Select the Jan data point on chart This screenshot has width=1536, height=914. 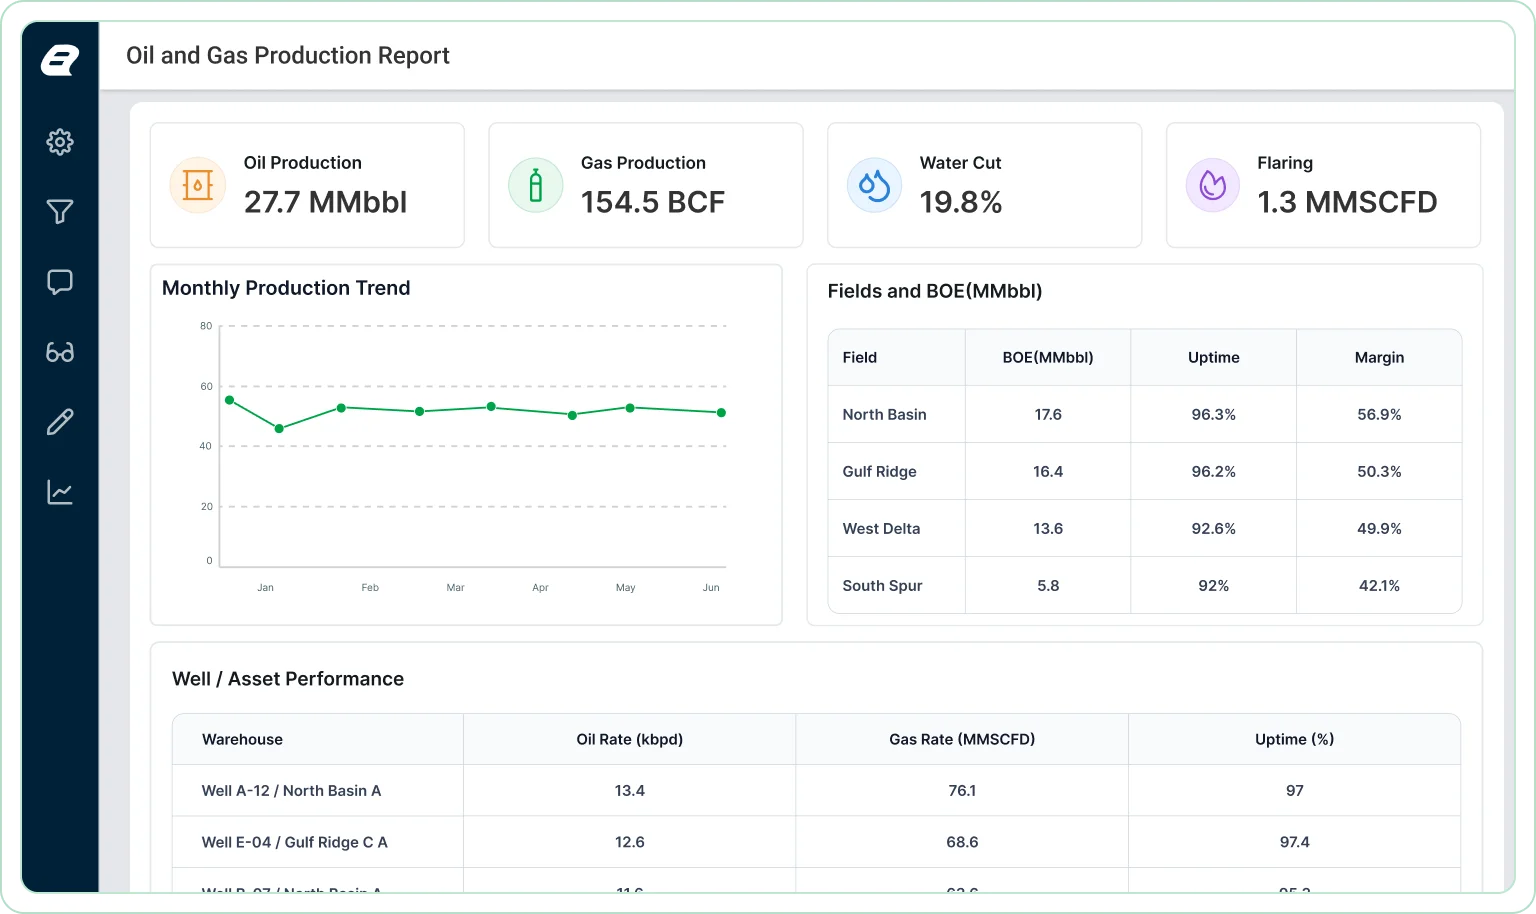[230, 400]
